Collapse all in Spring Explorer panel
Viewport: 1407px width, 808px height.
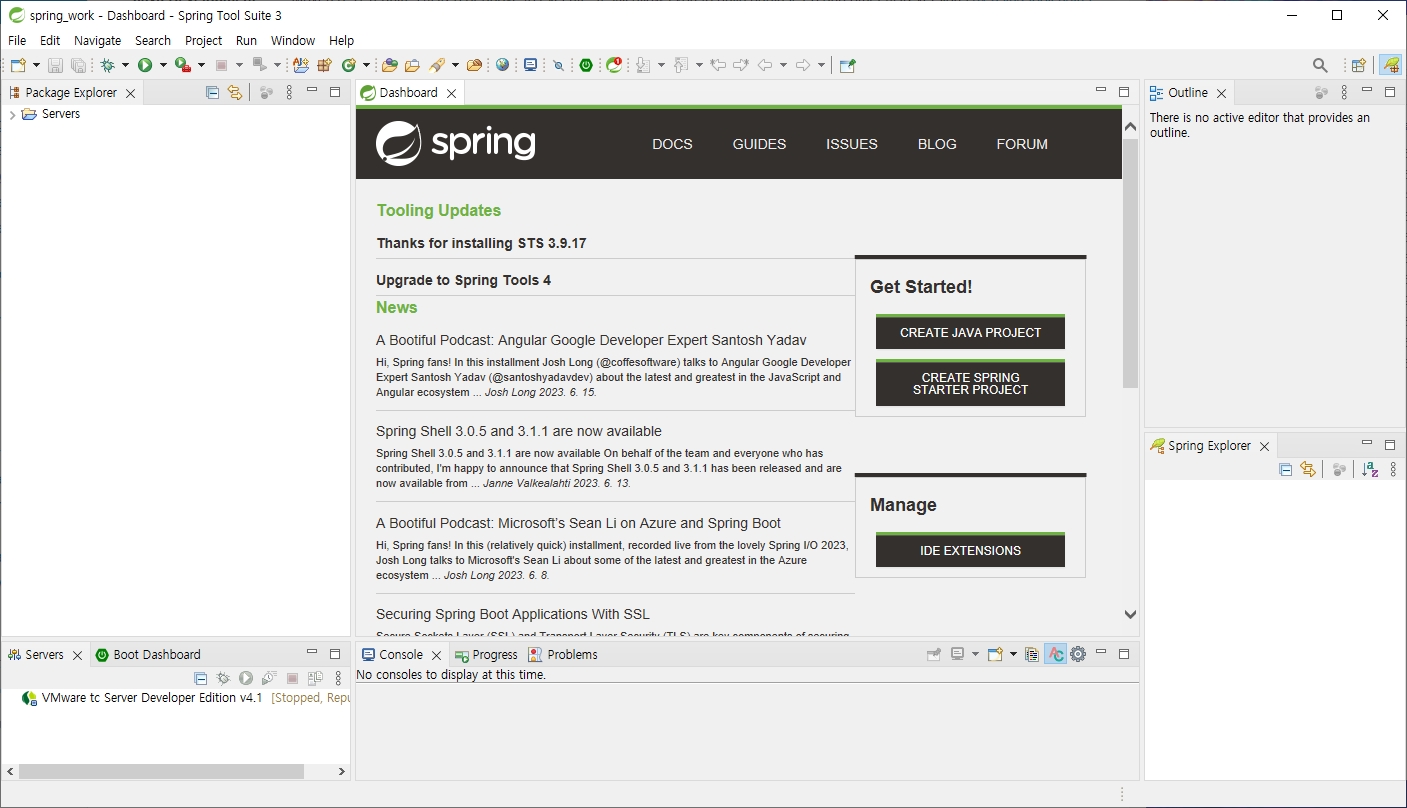[1286, 470]
